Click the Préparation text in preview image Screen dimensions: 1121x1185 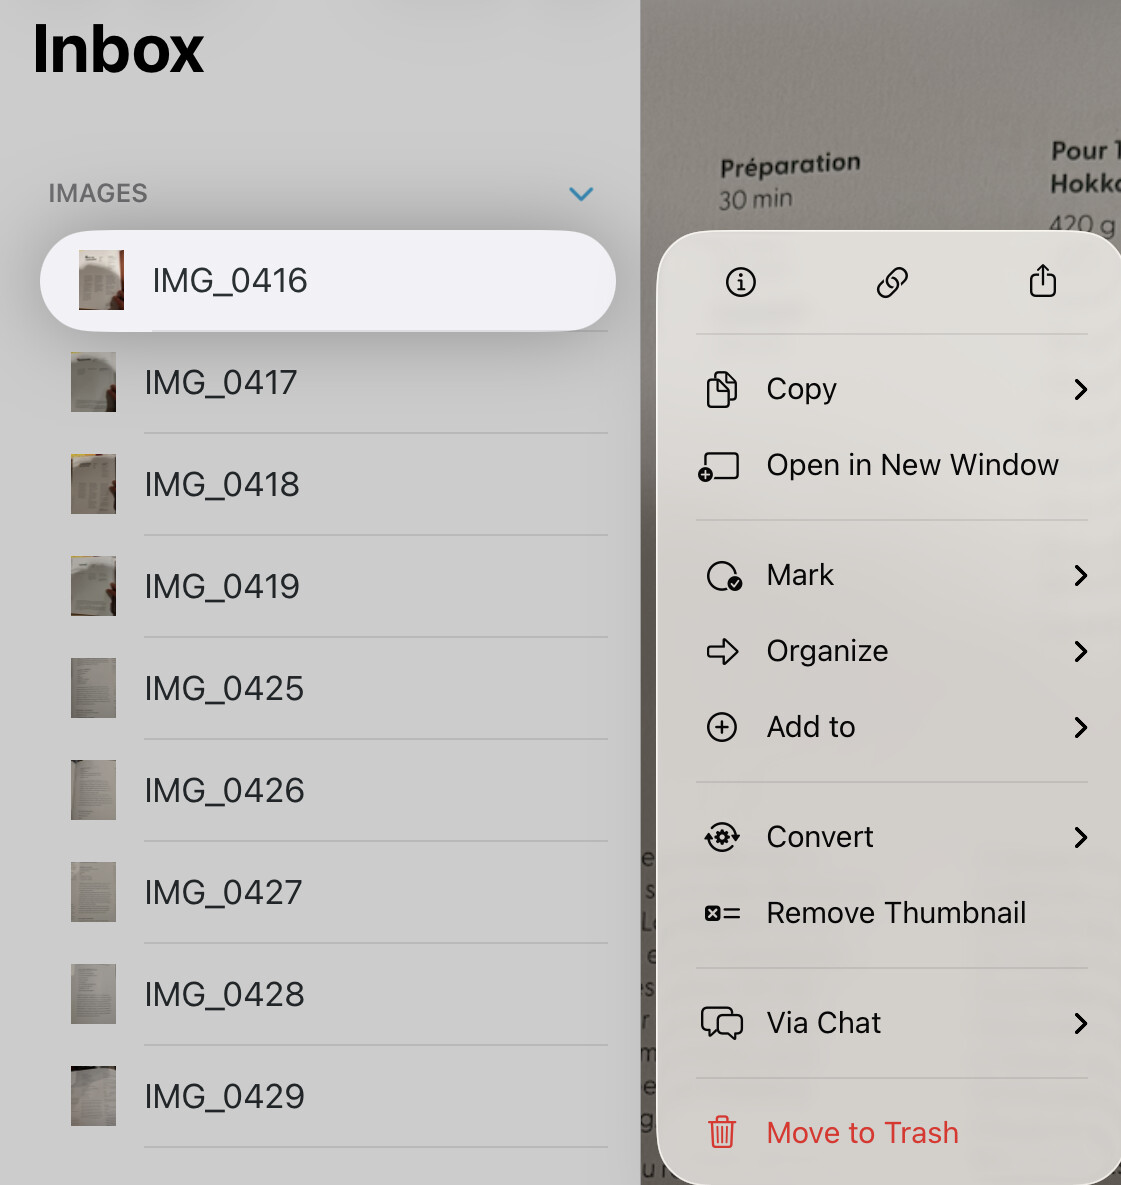(790, 166)
